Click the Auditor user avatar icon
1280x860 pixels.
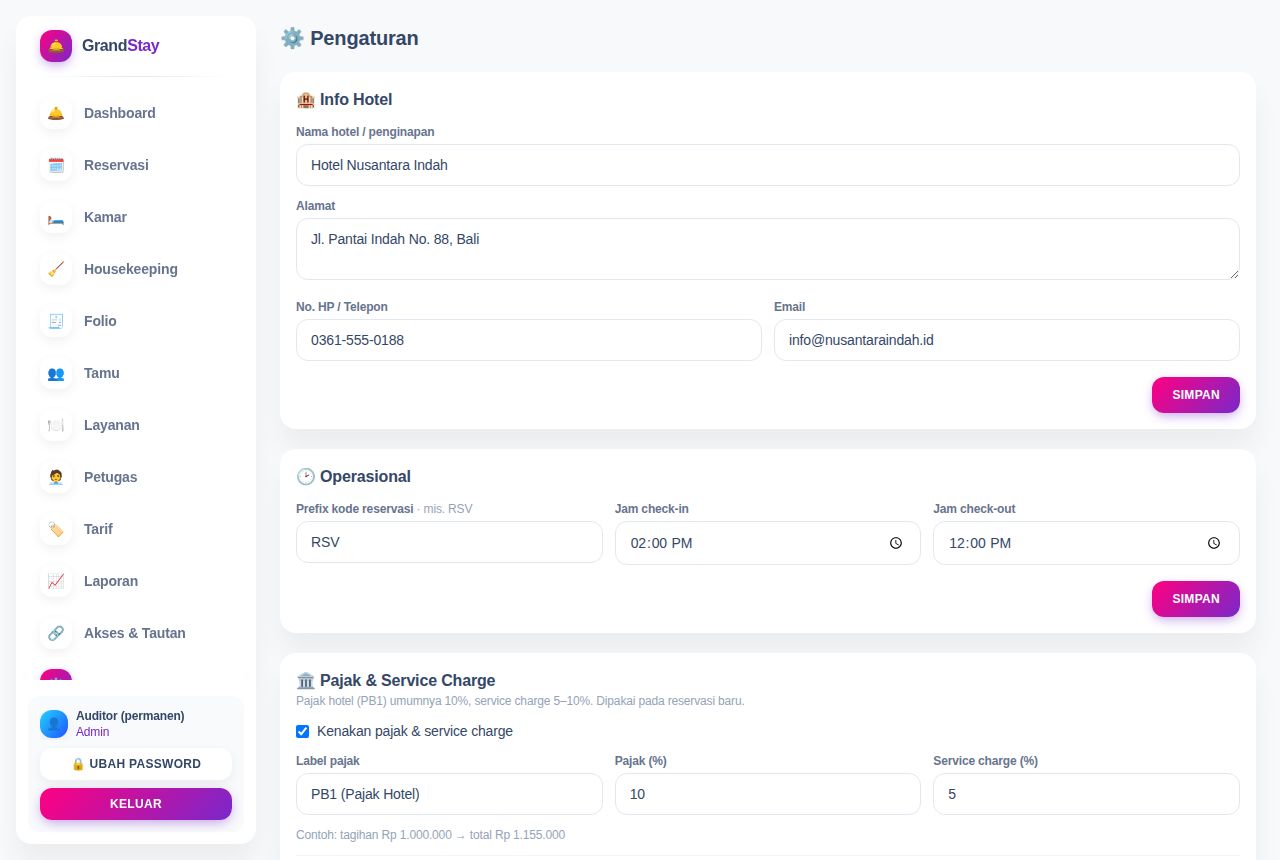tap(54, 724)
